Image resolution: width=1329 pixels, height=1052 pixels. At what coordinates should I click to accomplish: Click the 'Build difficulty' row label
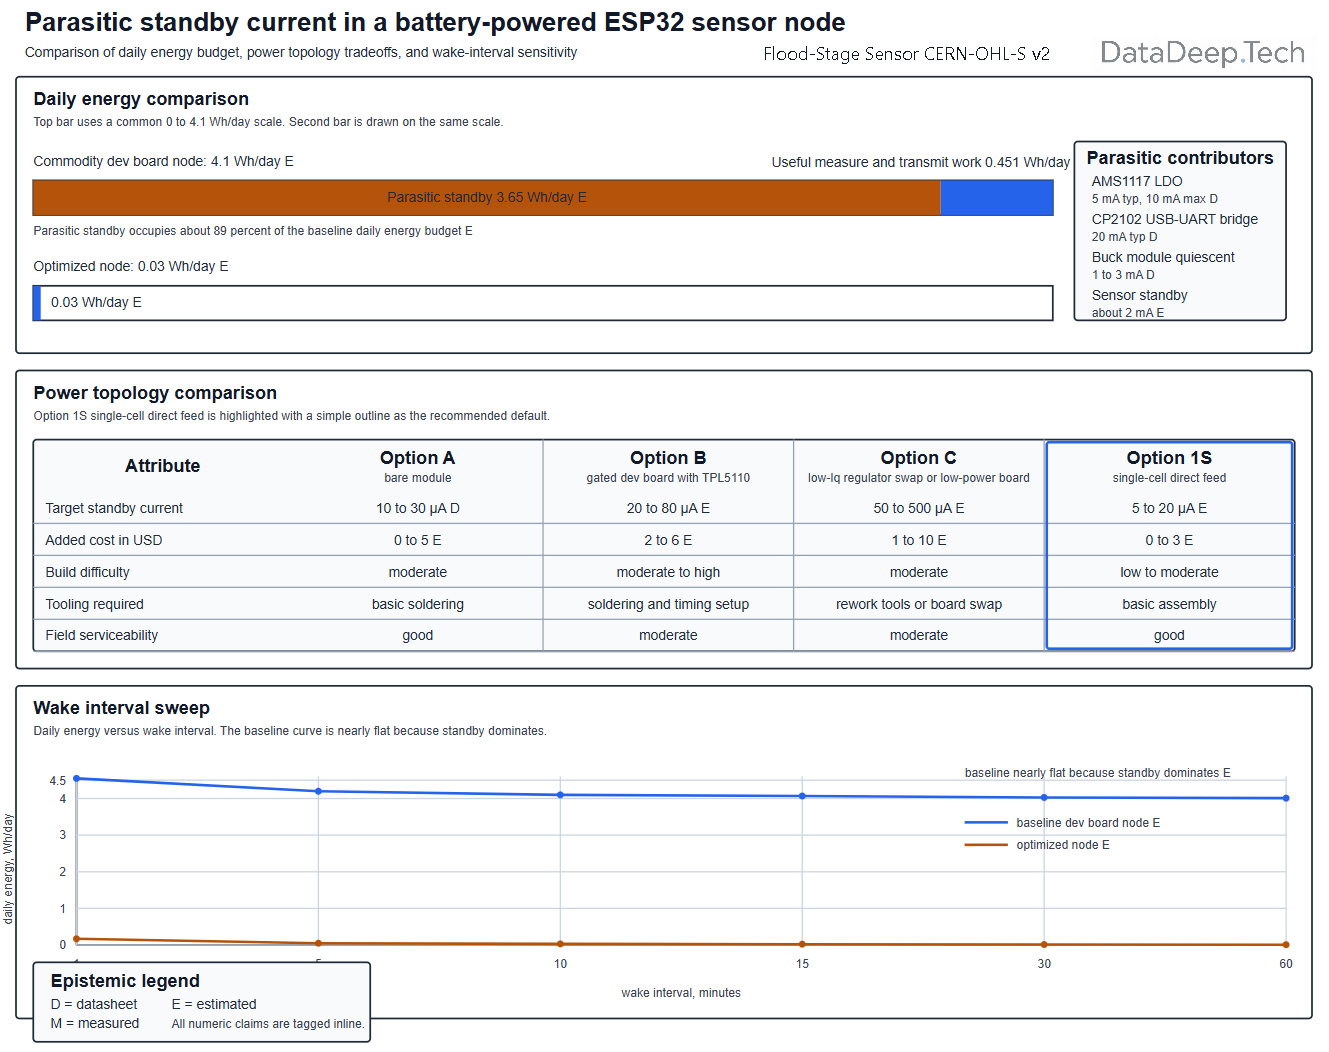(x=87, y=572)
